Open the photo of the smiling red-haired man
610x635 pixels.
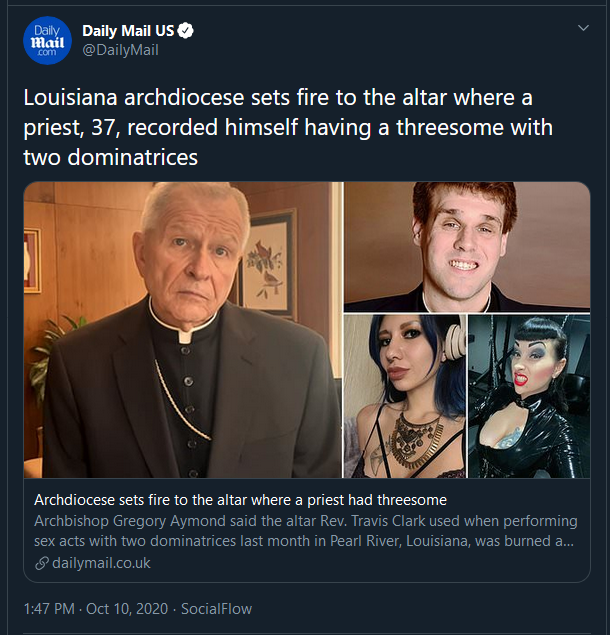click(x=466, y=246)
